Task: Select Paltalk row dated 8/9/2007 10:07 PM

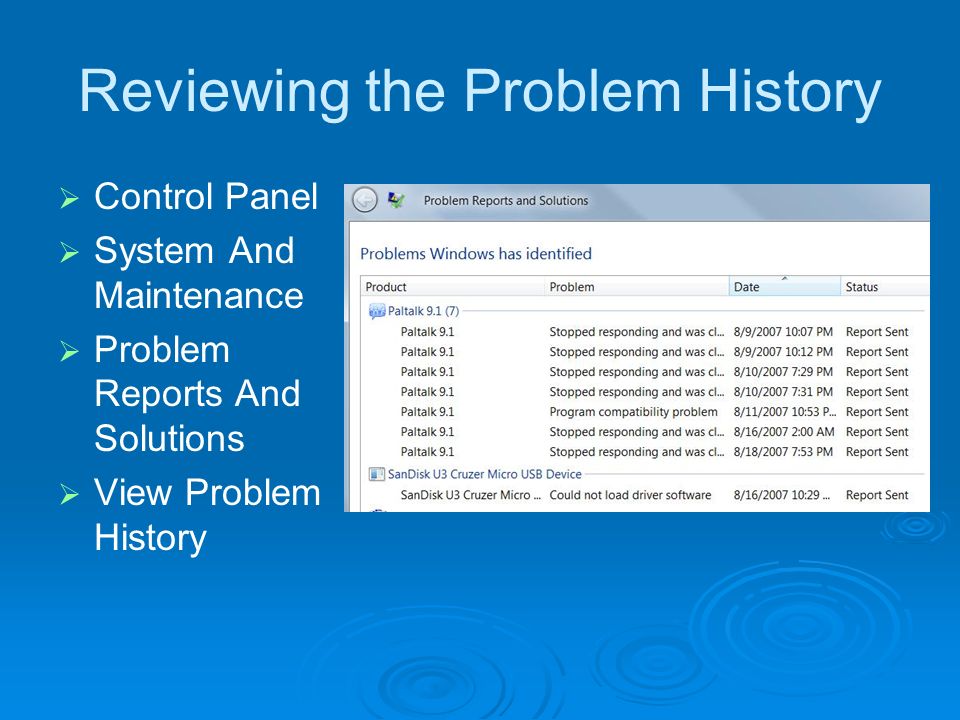Action: tap(654, 332)
